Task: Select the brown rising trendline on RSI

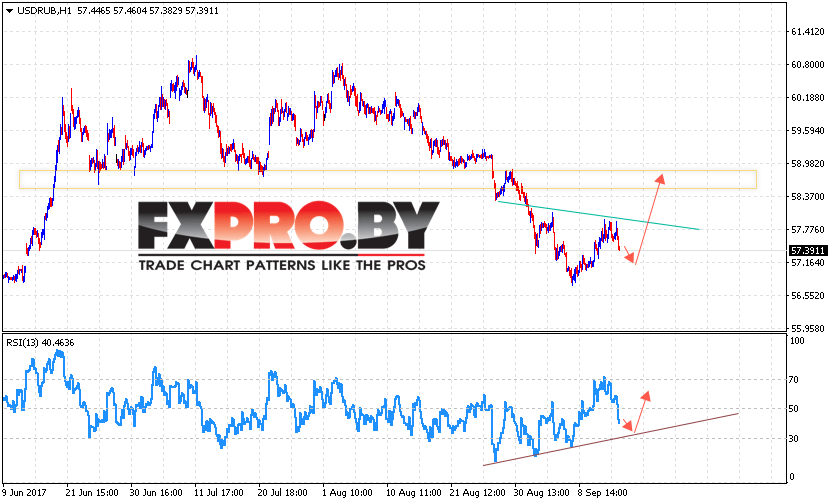Action: pos(611,439)
